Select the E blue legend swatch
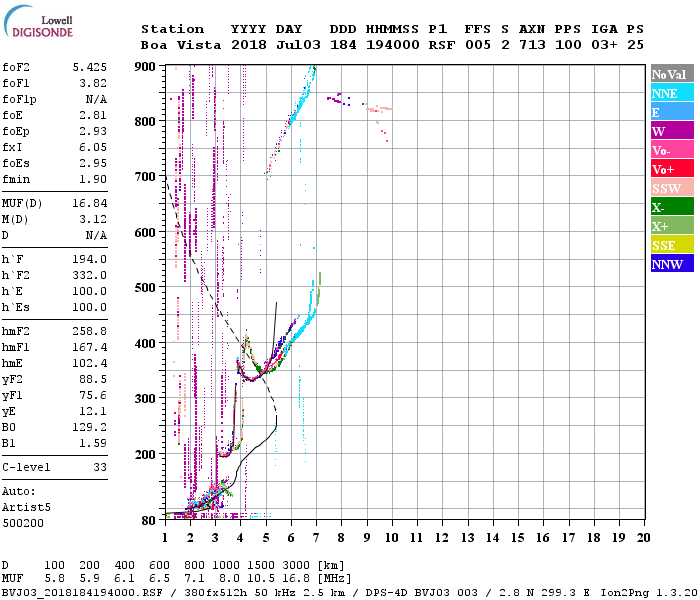Viewport: 700px width, 600px height. tap(672, 112)
